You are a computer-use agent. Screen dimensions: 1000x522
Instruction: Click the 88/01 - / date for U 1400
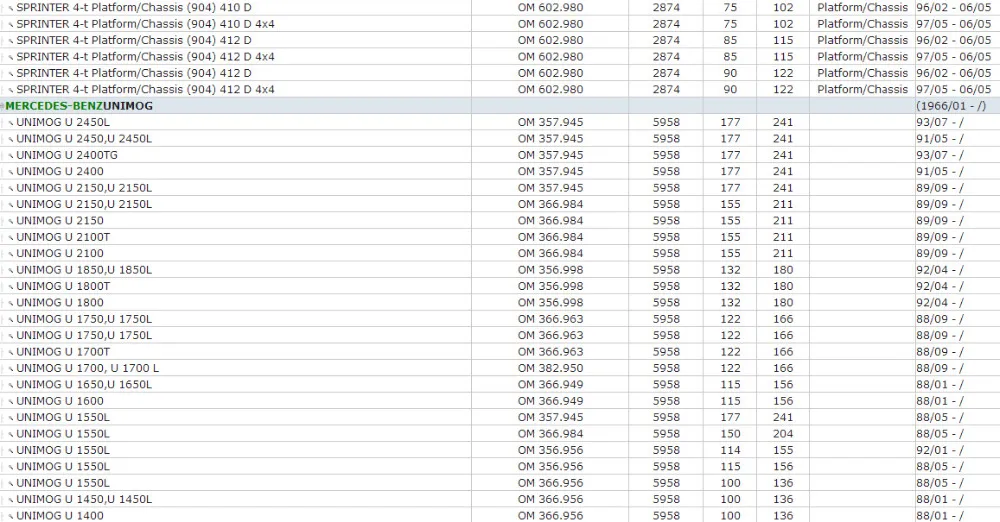[x=939, y=516]
